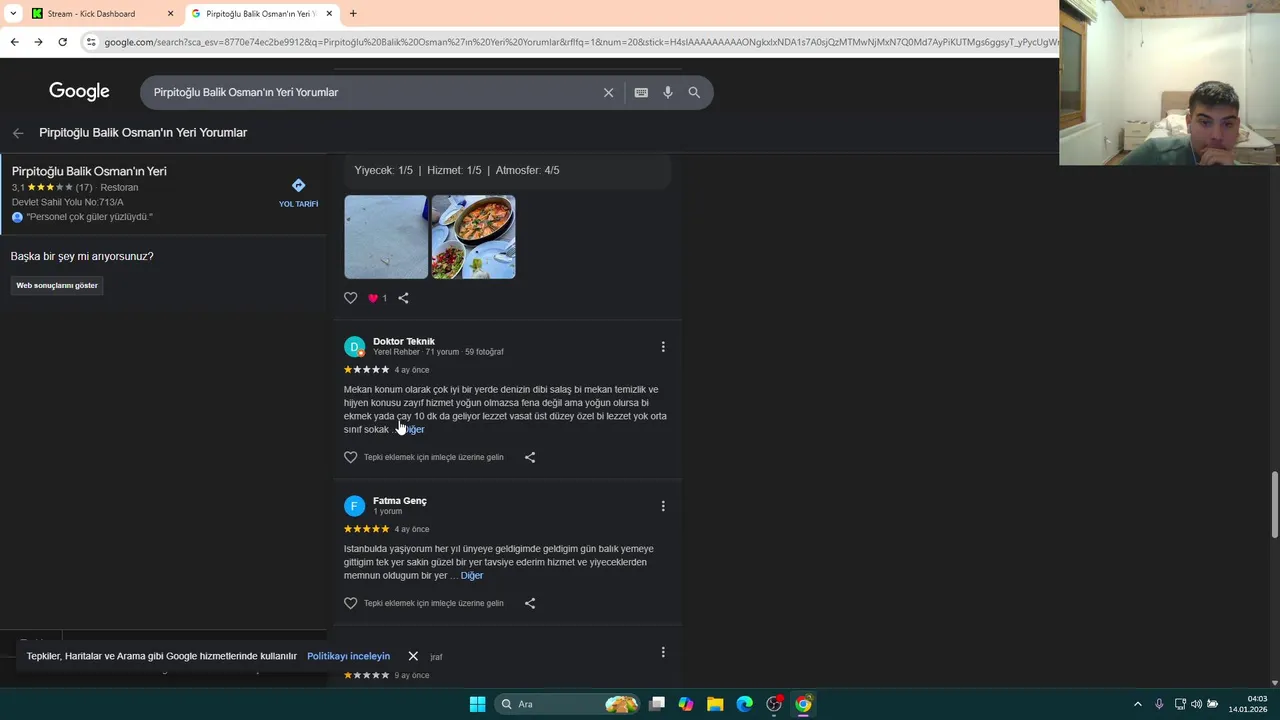This screenshot has width=1280, height=720.
Task: Open more options for Fatma Genç review
Action: click(663, 506)
